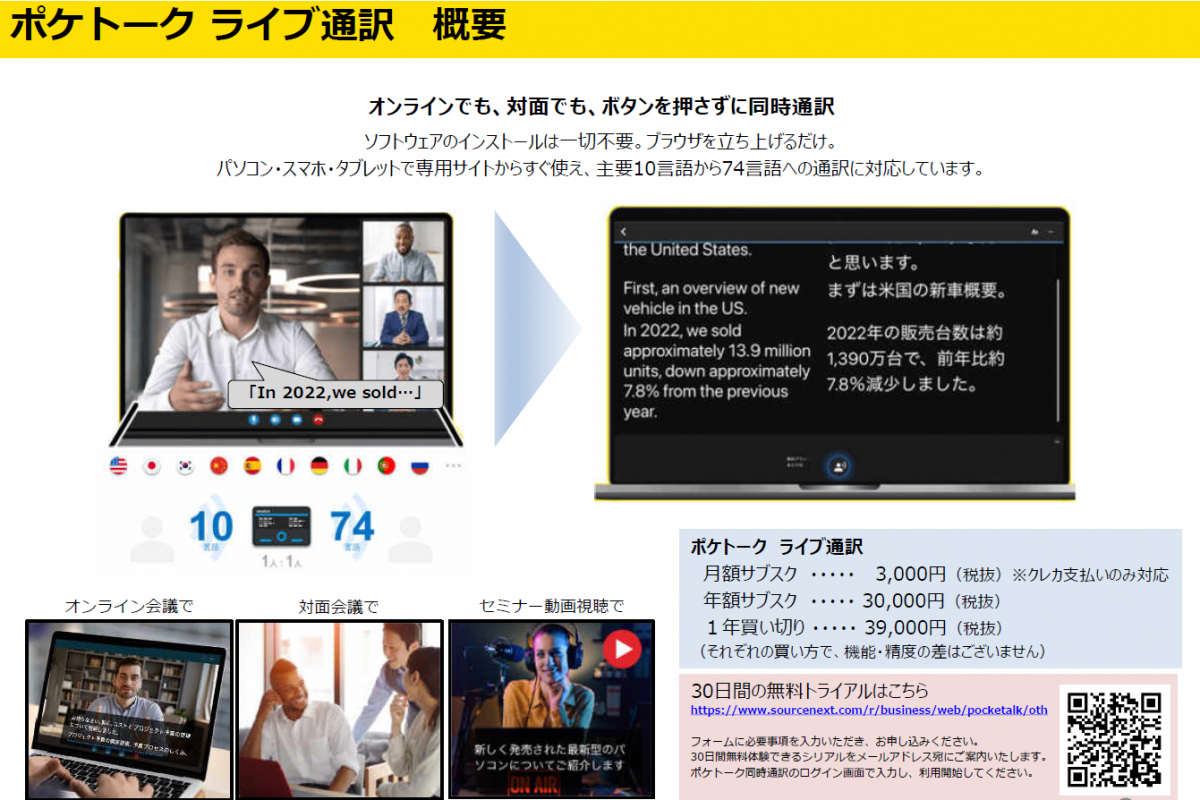This screenshot has width=1200, height=800.
Task: Click the note ※クレカ支払いのみ対応
Action: coord(1090,575)
